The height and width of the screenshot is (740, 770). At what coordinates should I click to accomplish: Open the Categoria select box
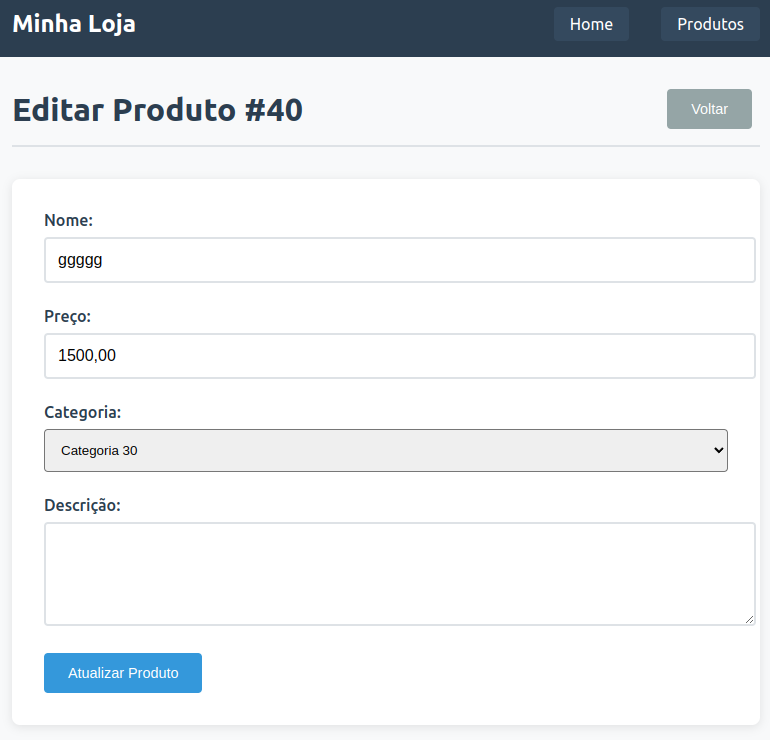[385, 450]
